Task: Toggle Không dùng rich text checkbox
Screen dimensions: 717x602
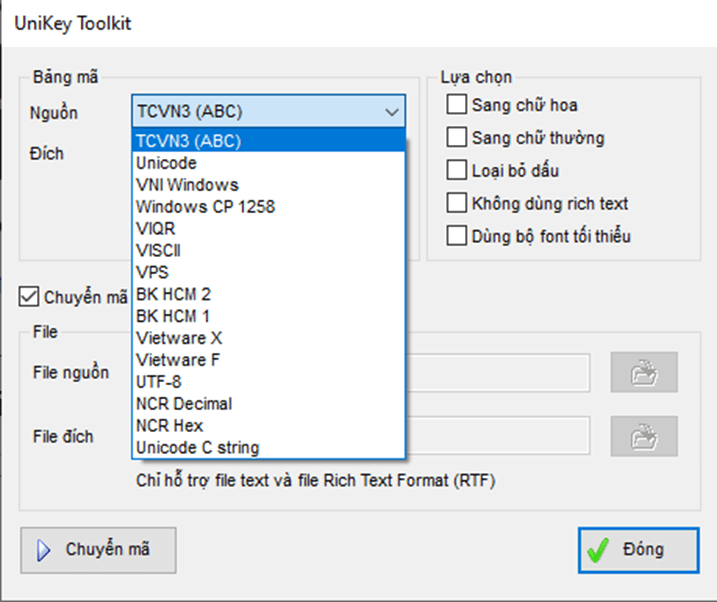Action: click(x=457, y=204)
